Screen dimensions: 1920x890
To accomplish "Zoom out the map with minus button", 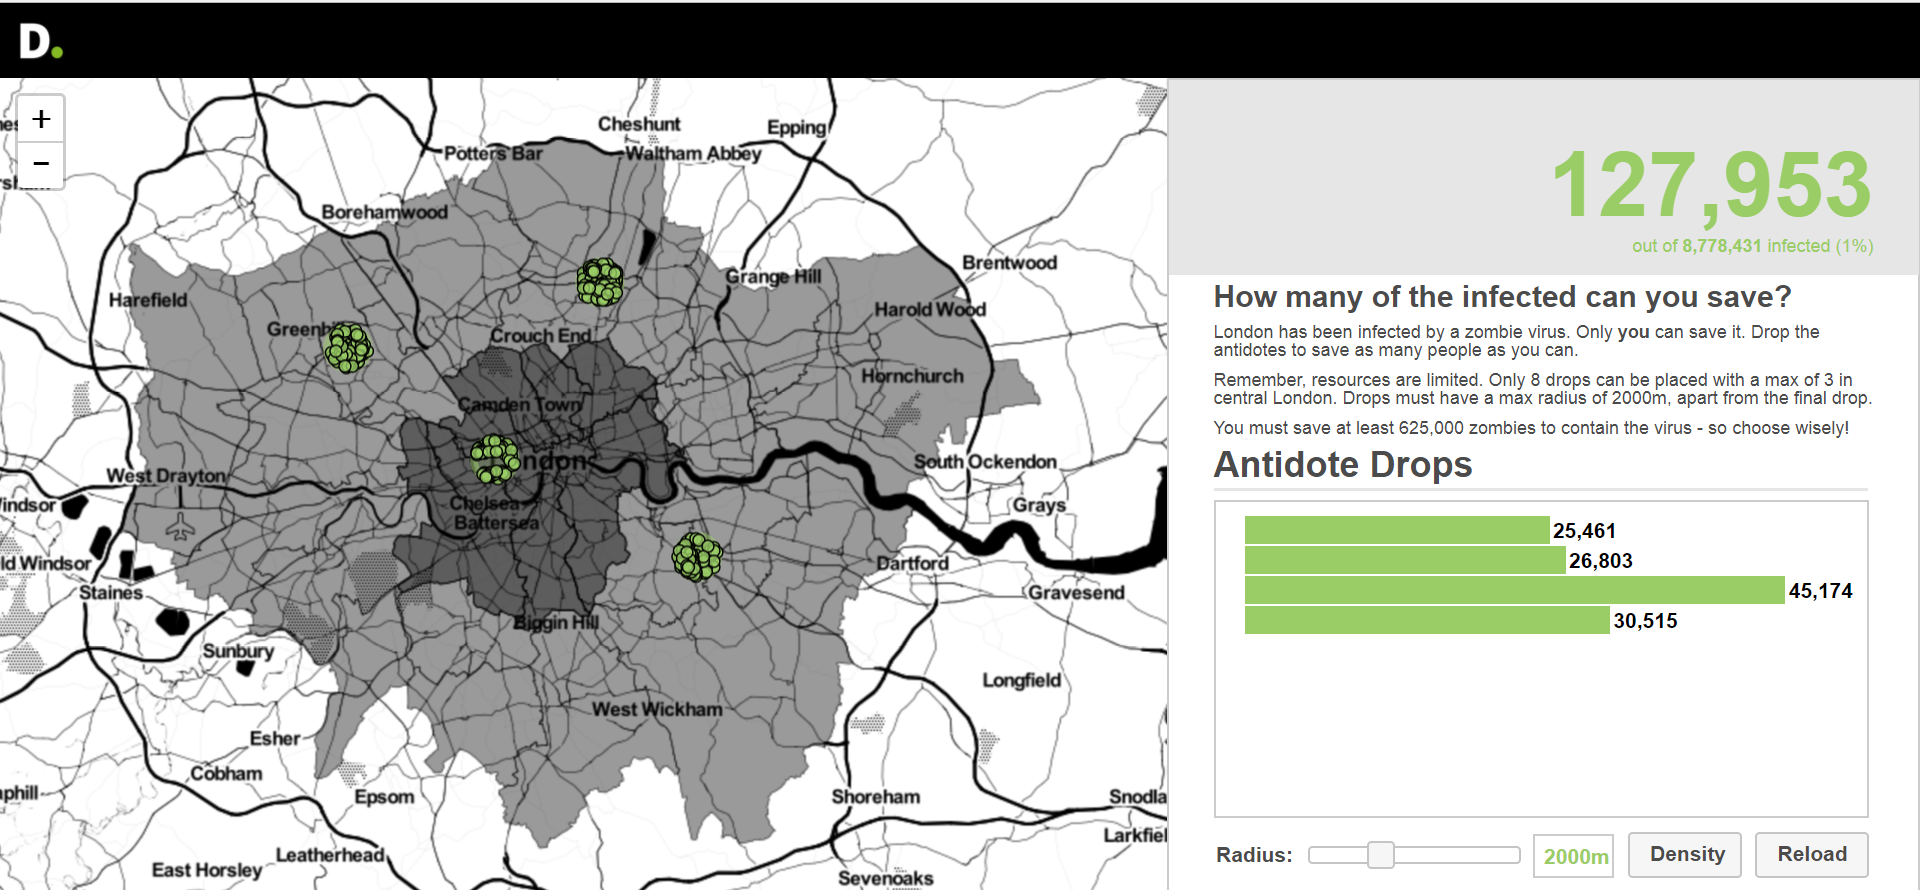I will point(41,164).
